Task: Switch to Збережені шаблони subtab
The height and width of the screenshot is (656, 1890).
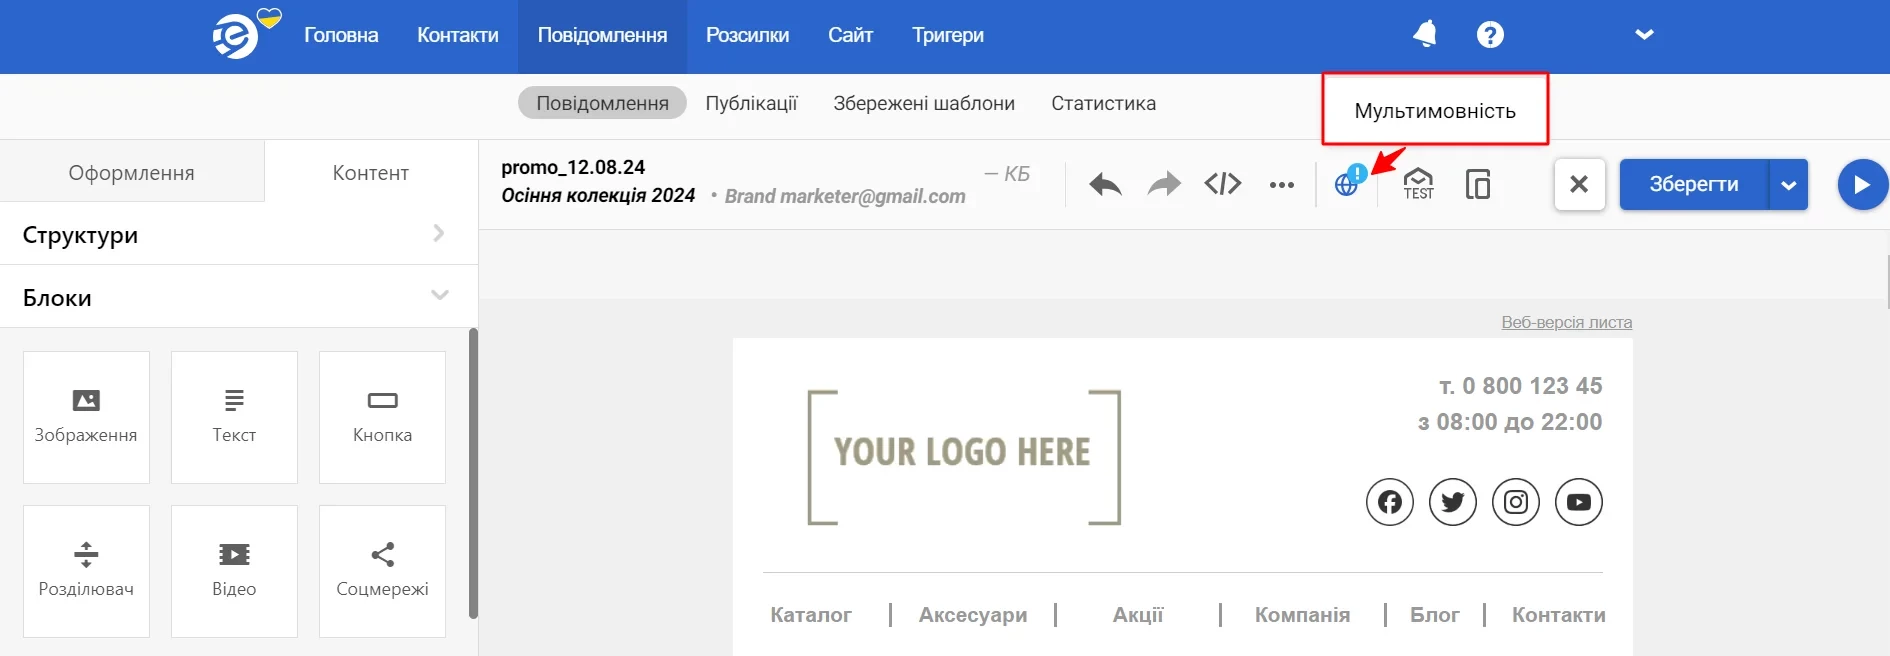Action: [x=924, y=103]
